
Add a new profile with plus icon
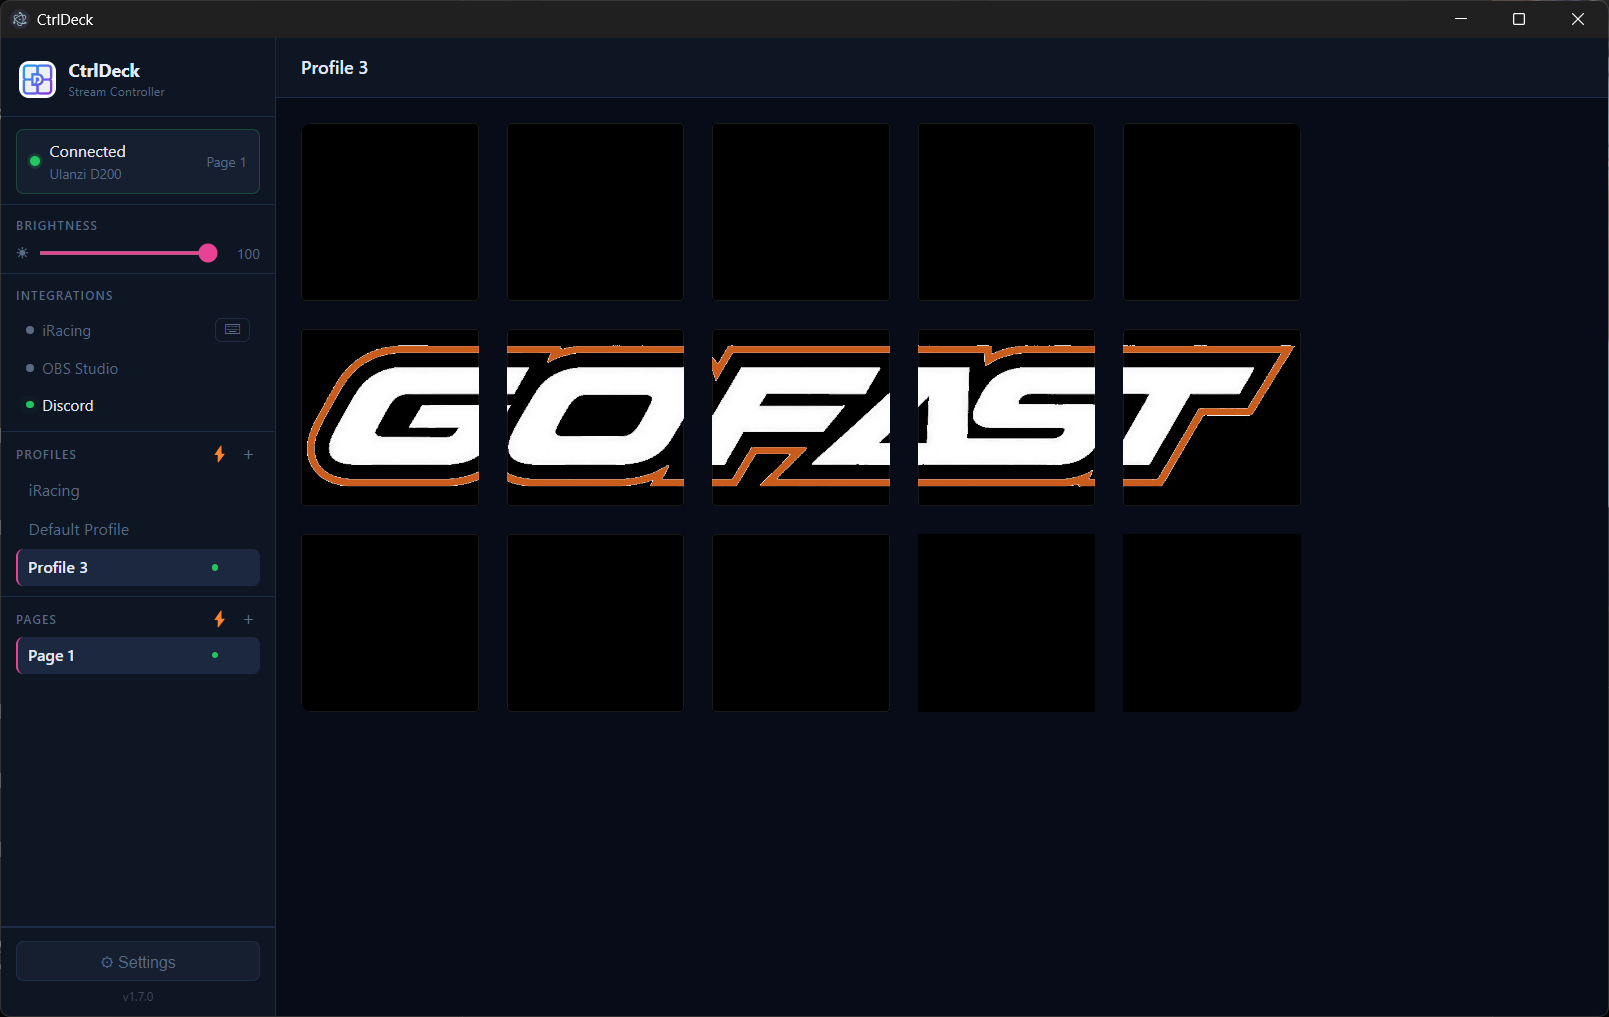pyautogui.click(x=249, y=454)
